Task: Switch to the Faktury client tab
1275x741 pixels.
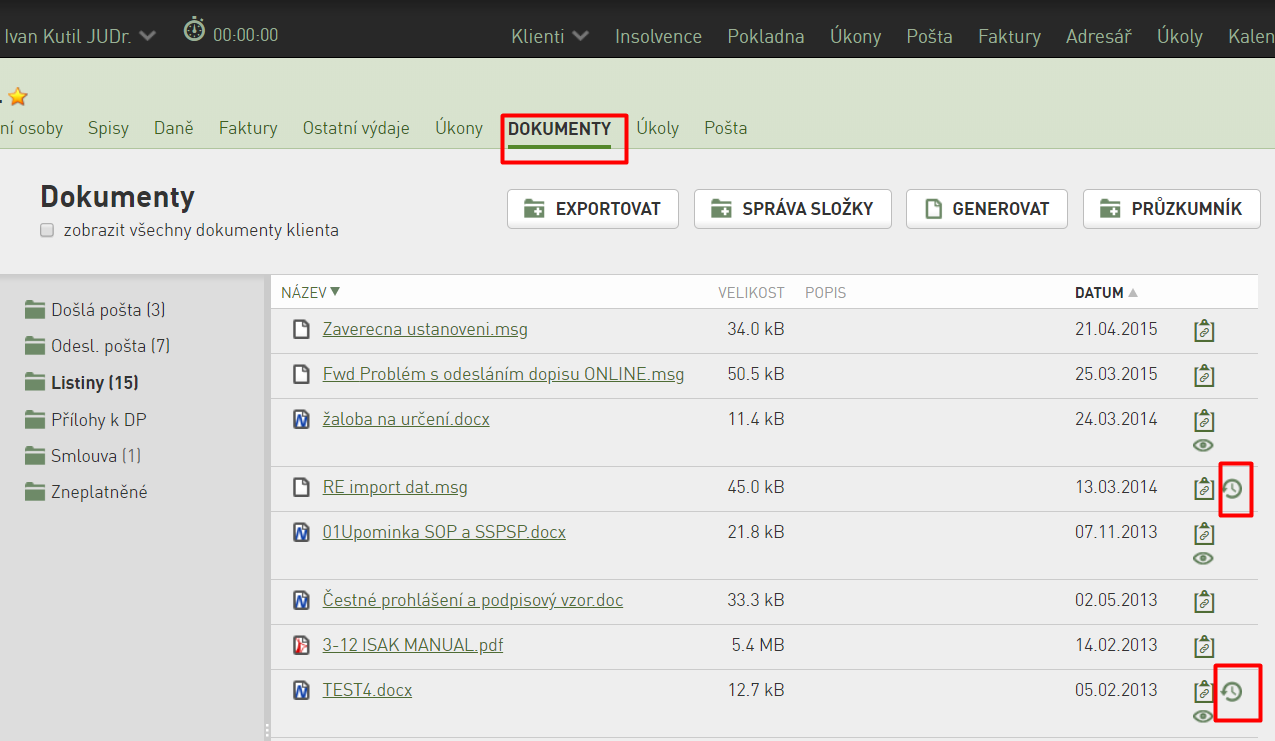Action: (x=248, y=128)
